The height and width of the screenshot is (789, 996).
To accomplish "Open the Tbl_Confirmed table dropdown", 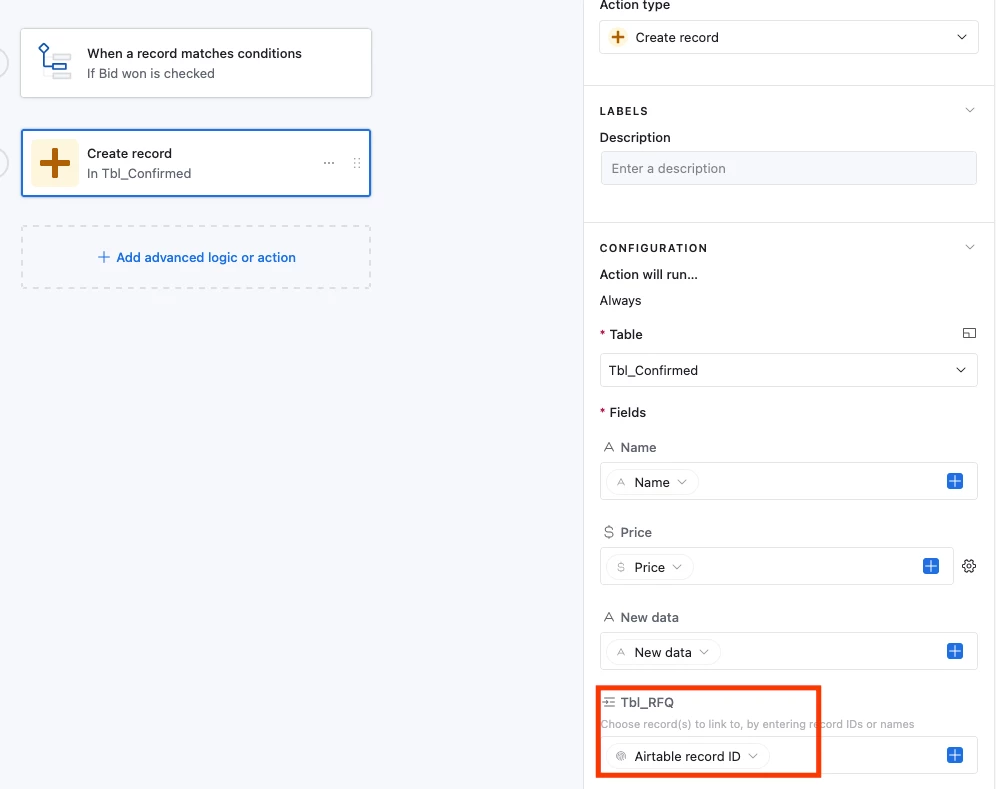I will pyautogui.click(x=788, y=370).
